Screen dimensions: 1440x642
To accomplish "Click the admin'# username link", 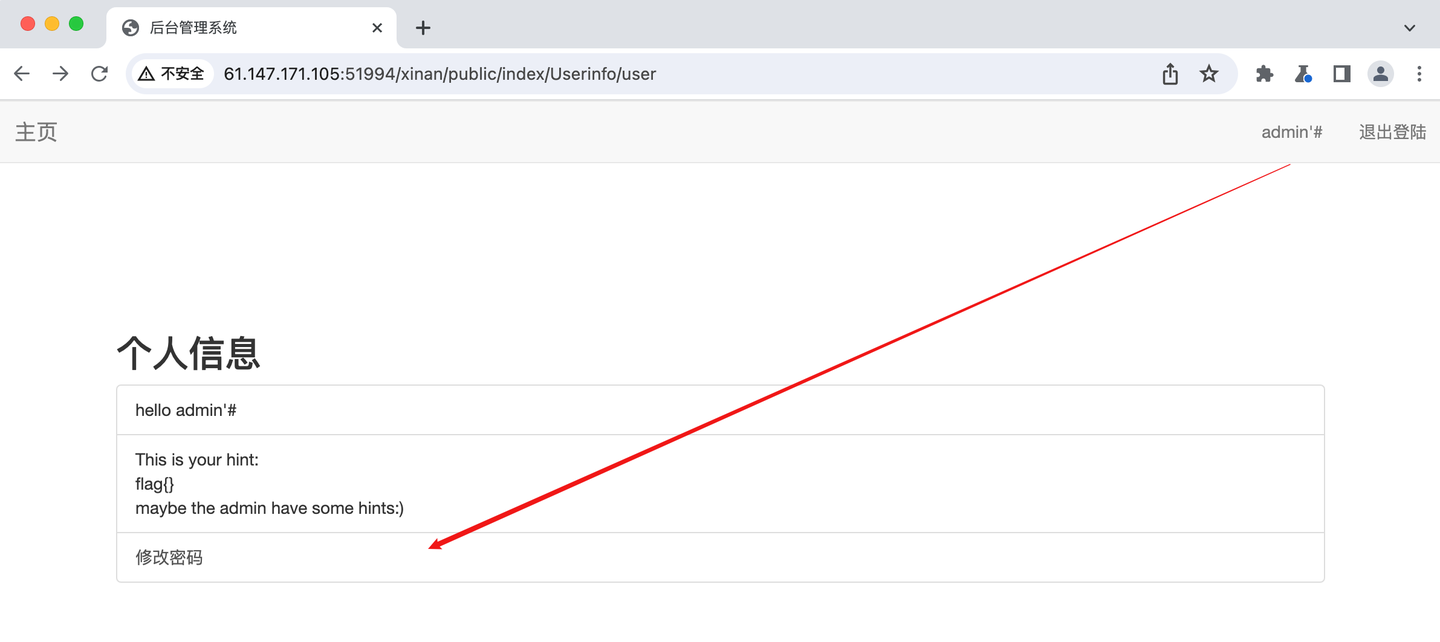I will tap(1292, 132).
